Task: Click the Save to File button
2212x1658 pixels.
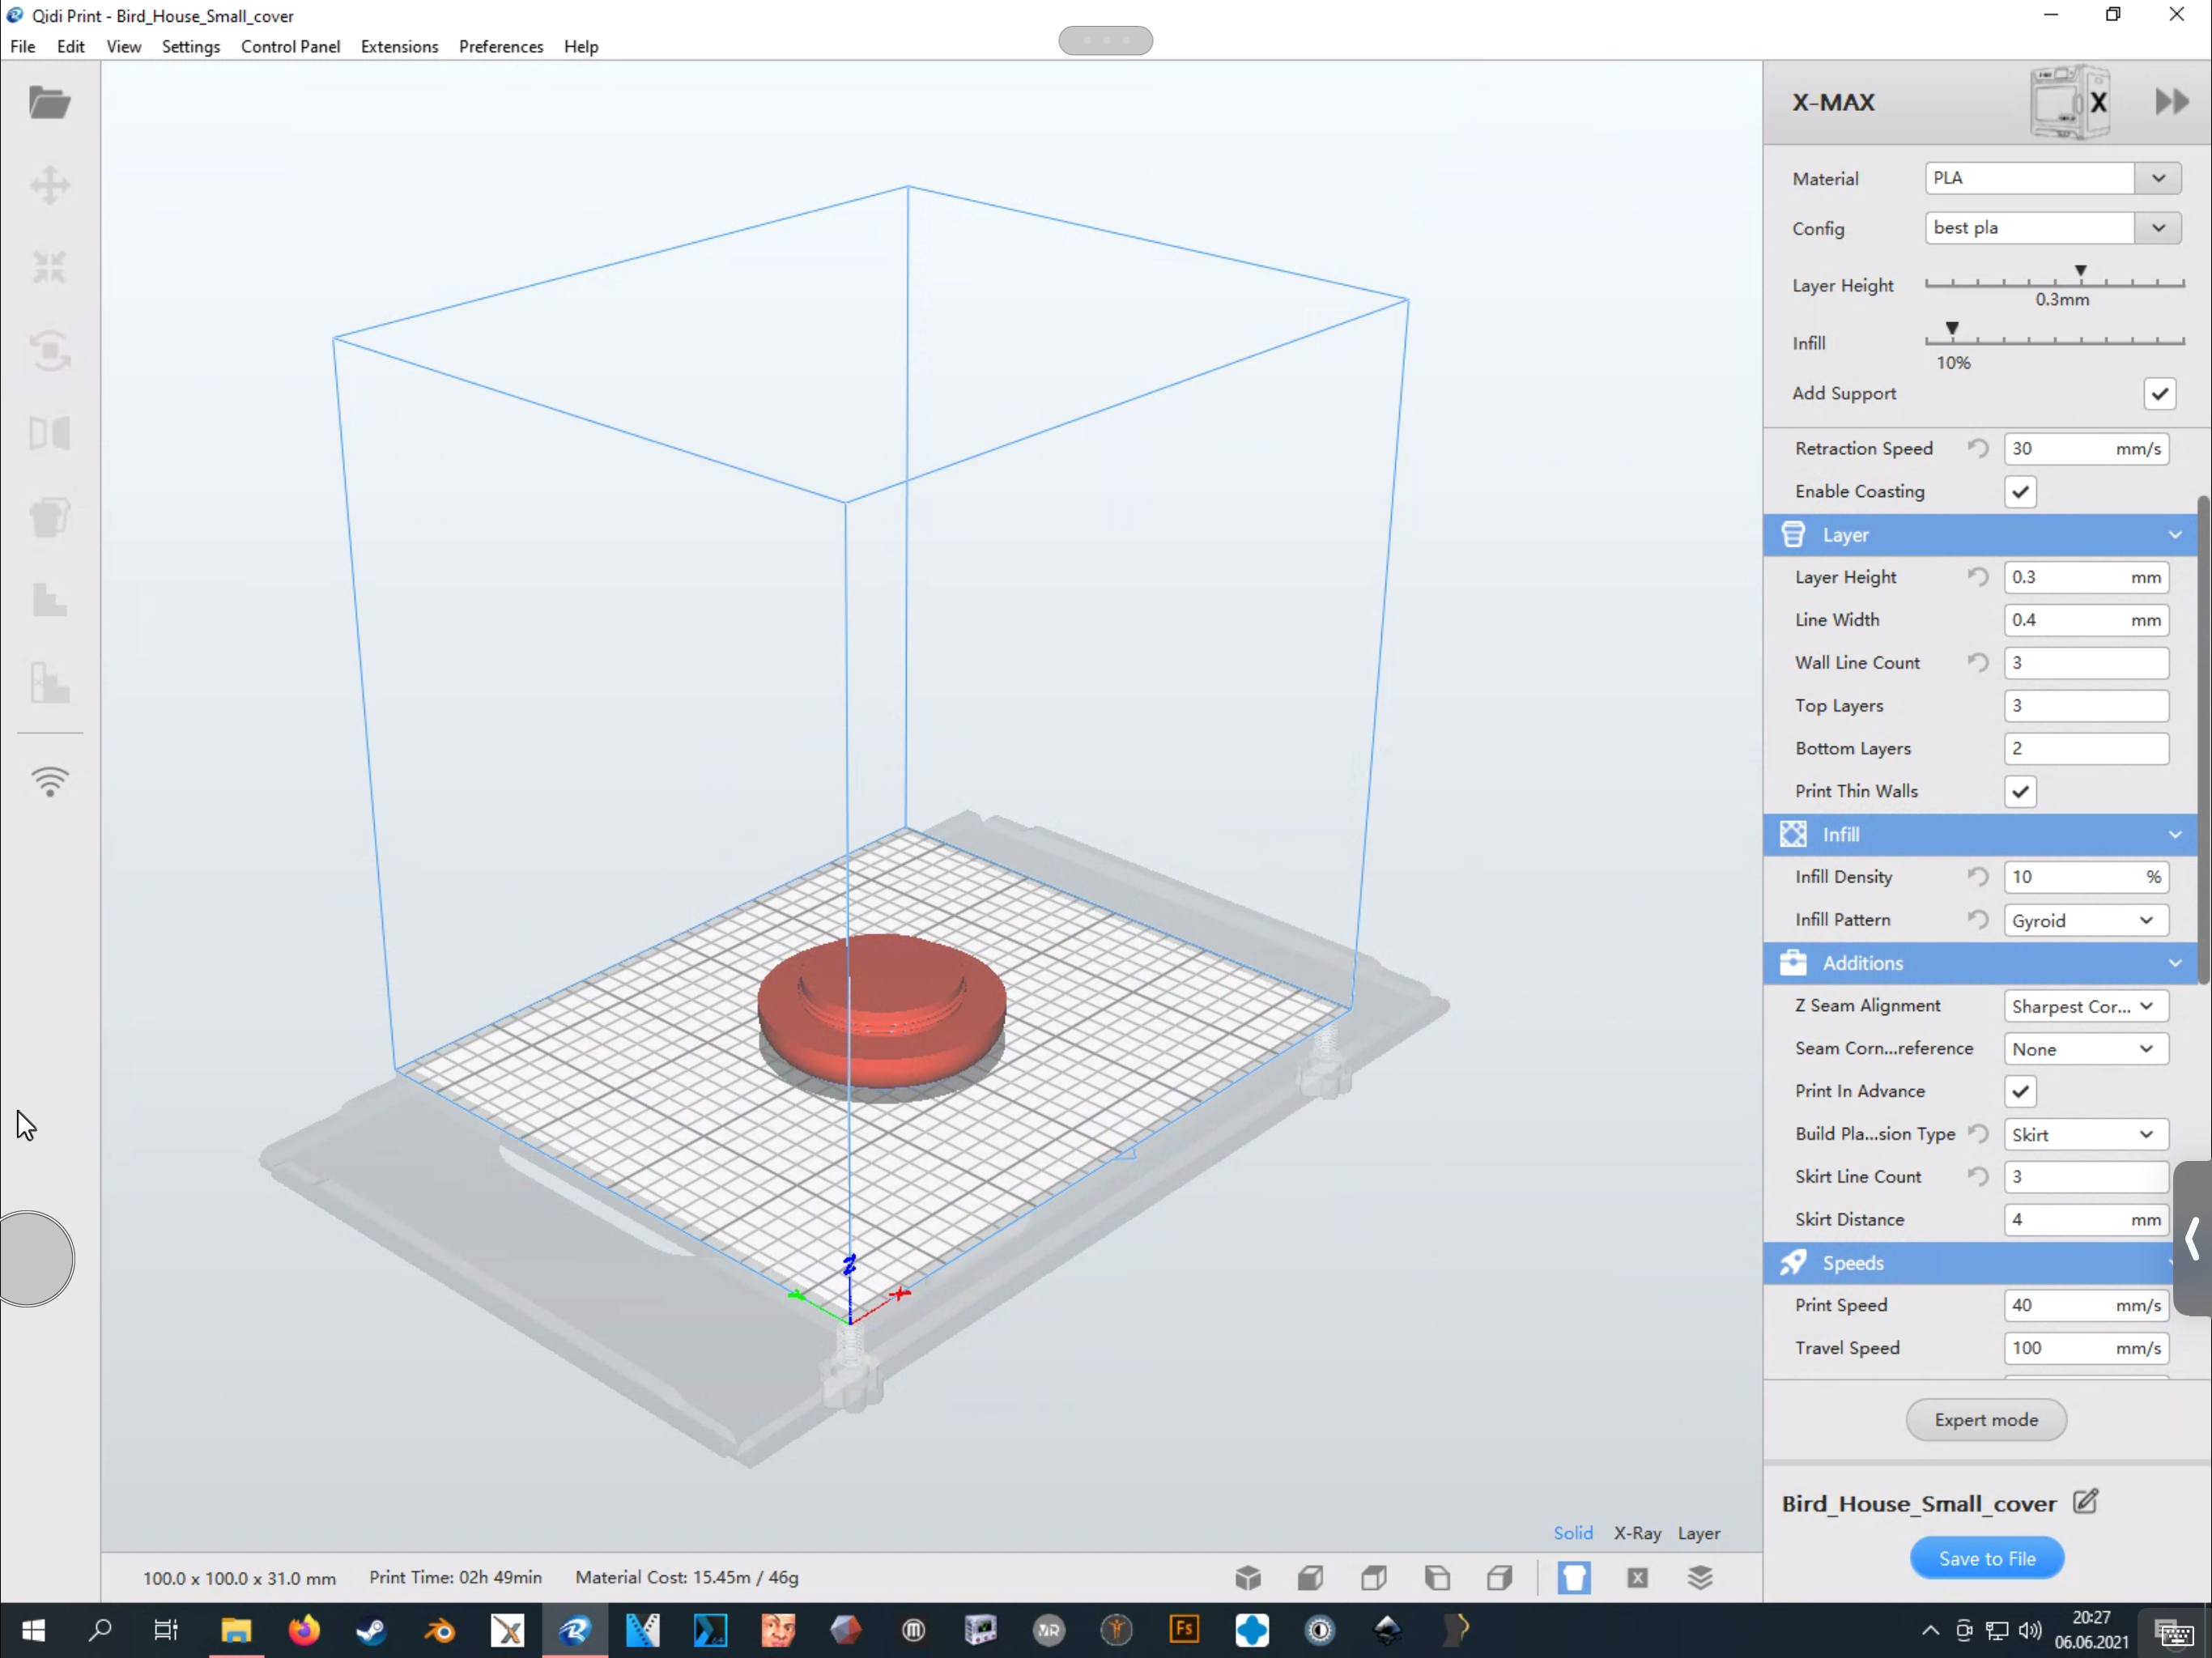Action: coord(1987,1558)
